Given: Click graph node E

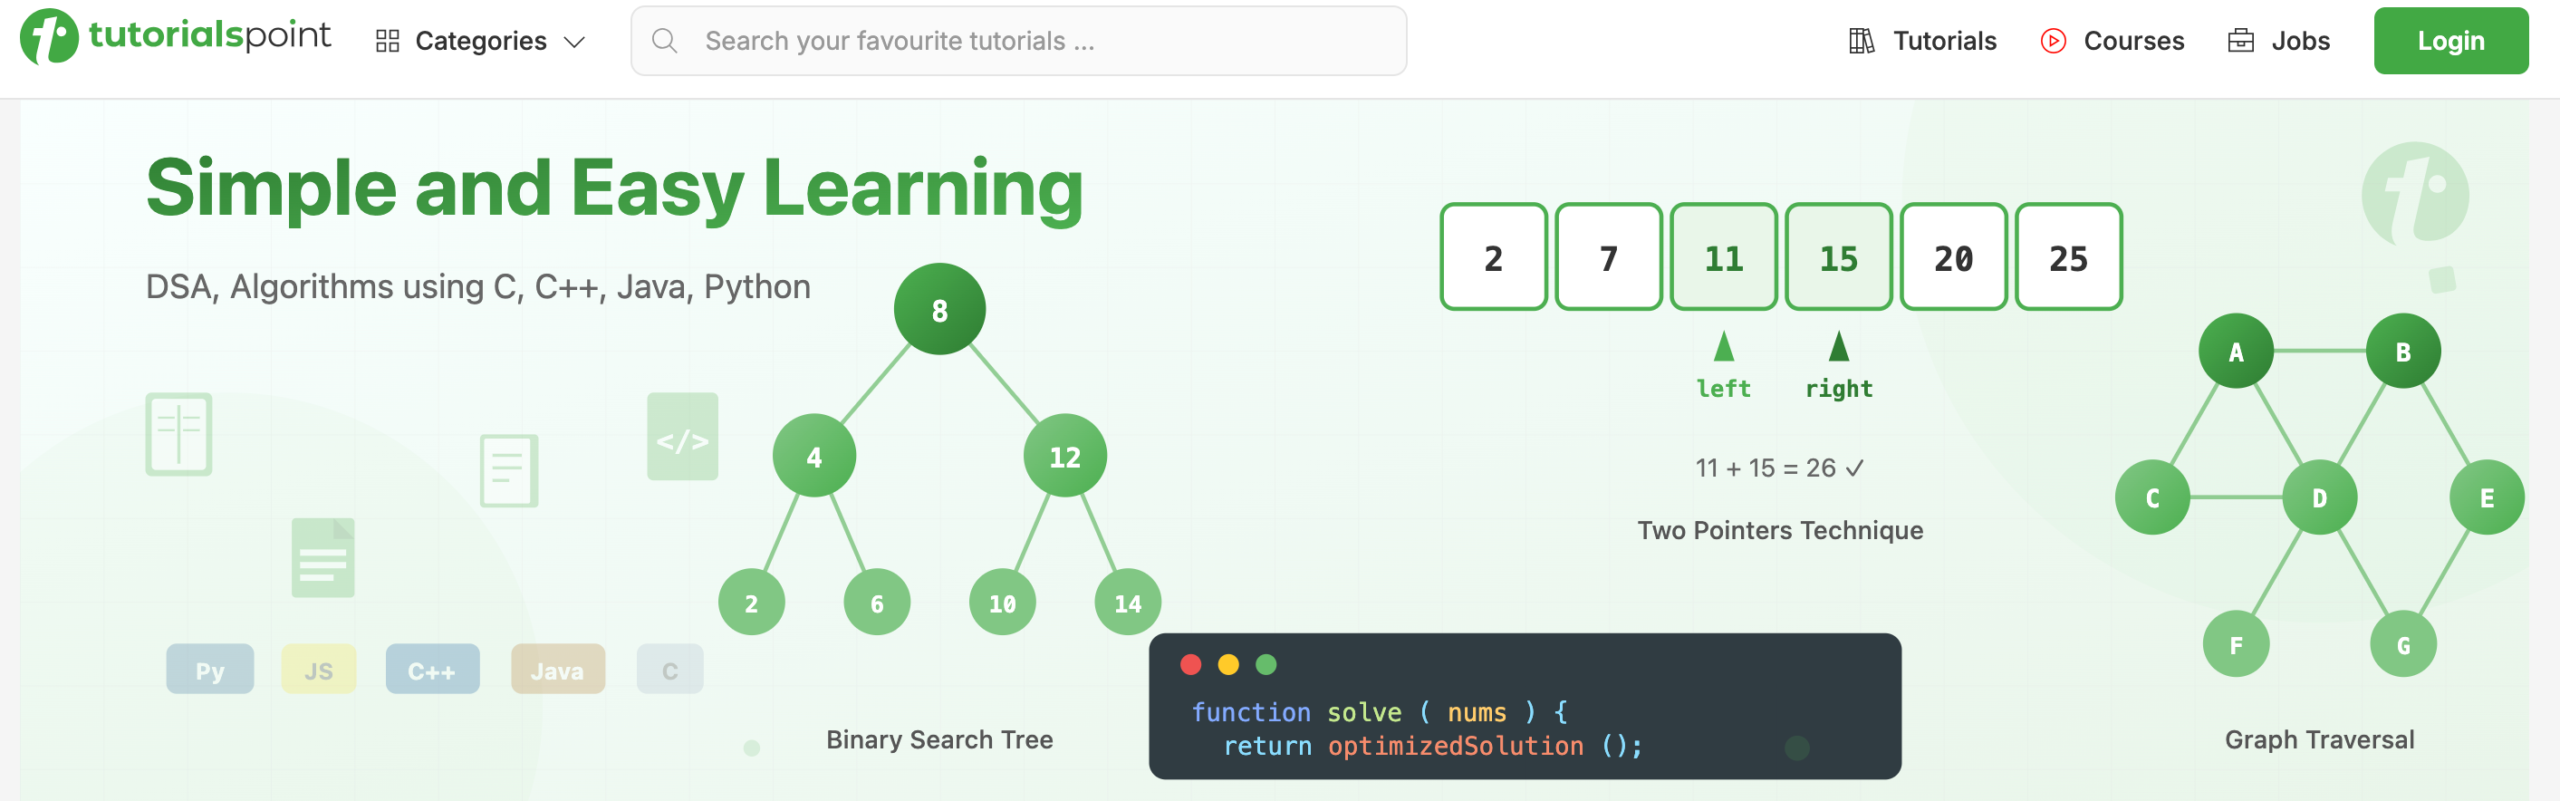Looking at the screenshot, I should 2487,497.
